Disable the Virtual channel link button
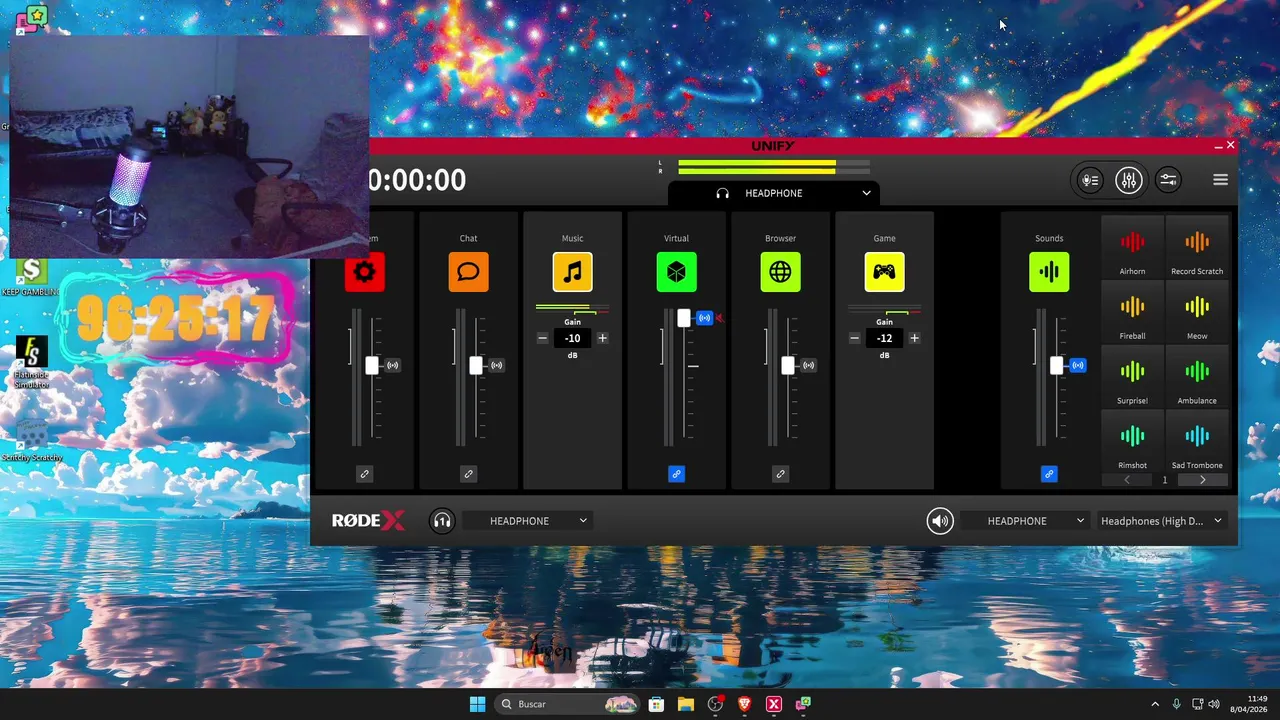 pos(676,474)
